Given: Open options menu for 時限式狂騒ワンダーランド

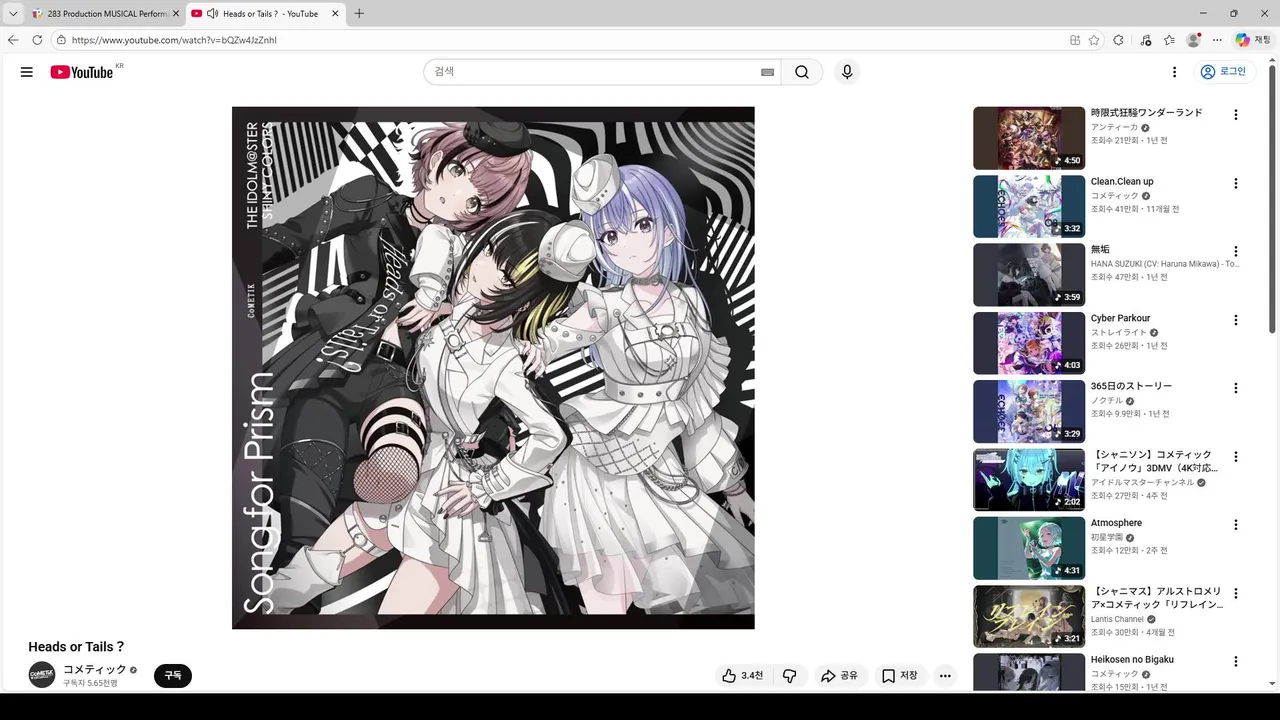Looking at the screenshot, I should click(x=1236, y=115).
